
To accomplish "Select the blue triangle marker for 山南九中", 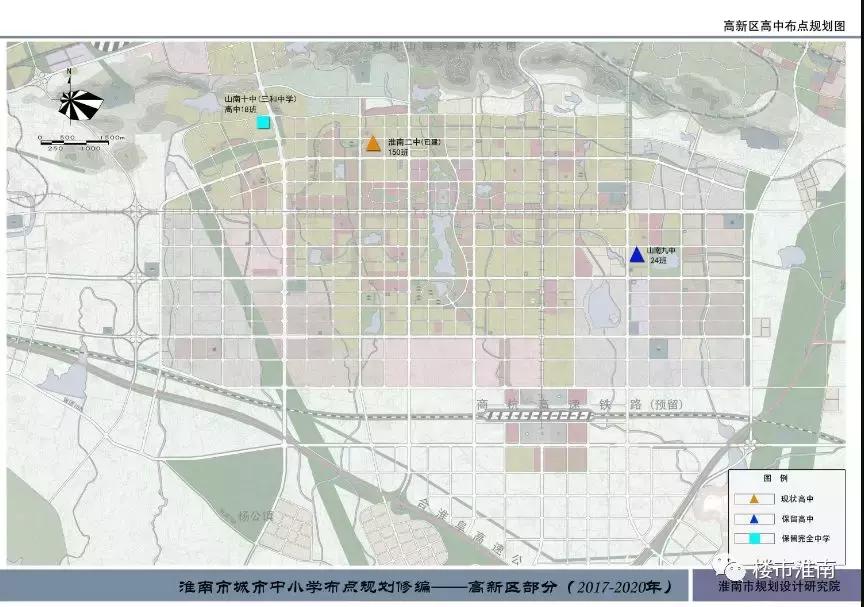I will coord(636,254).
